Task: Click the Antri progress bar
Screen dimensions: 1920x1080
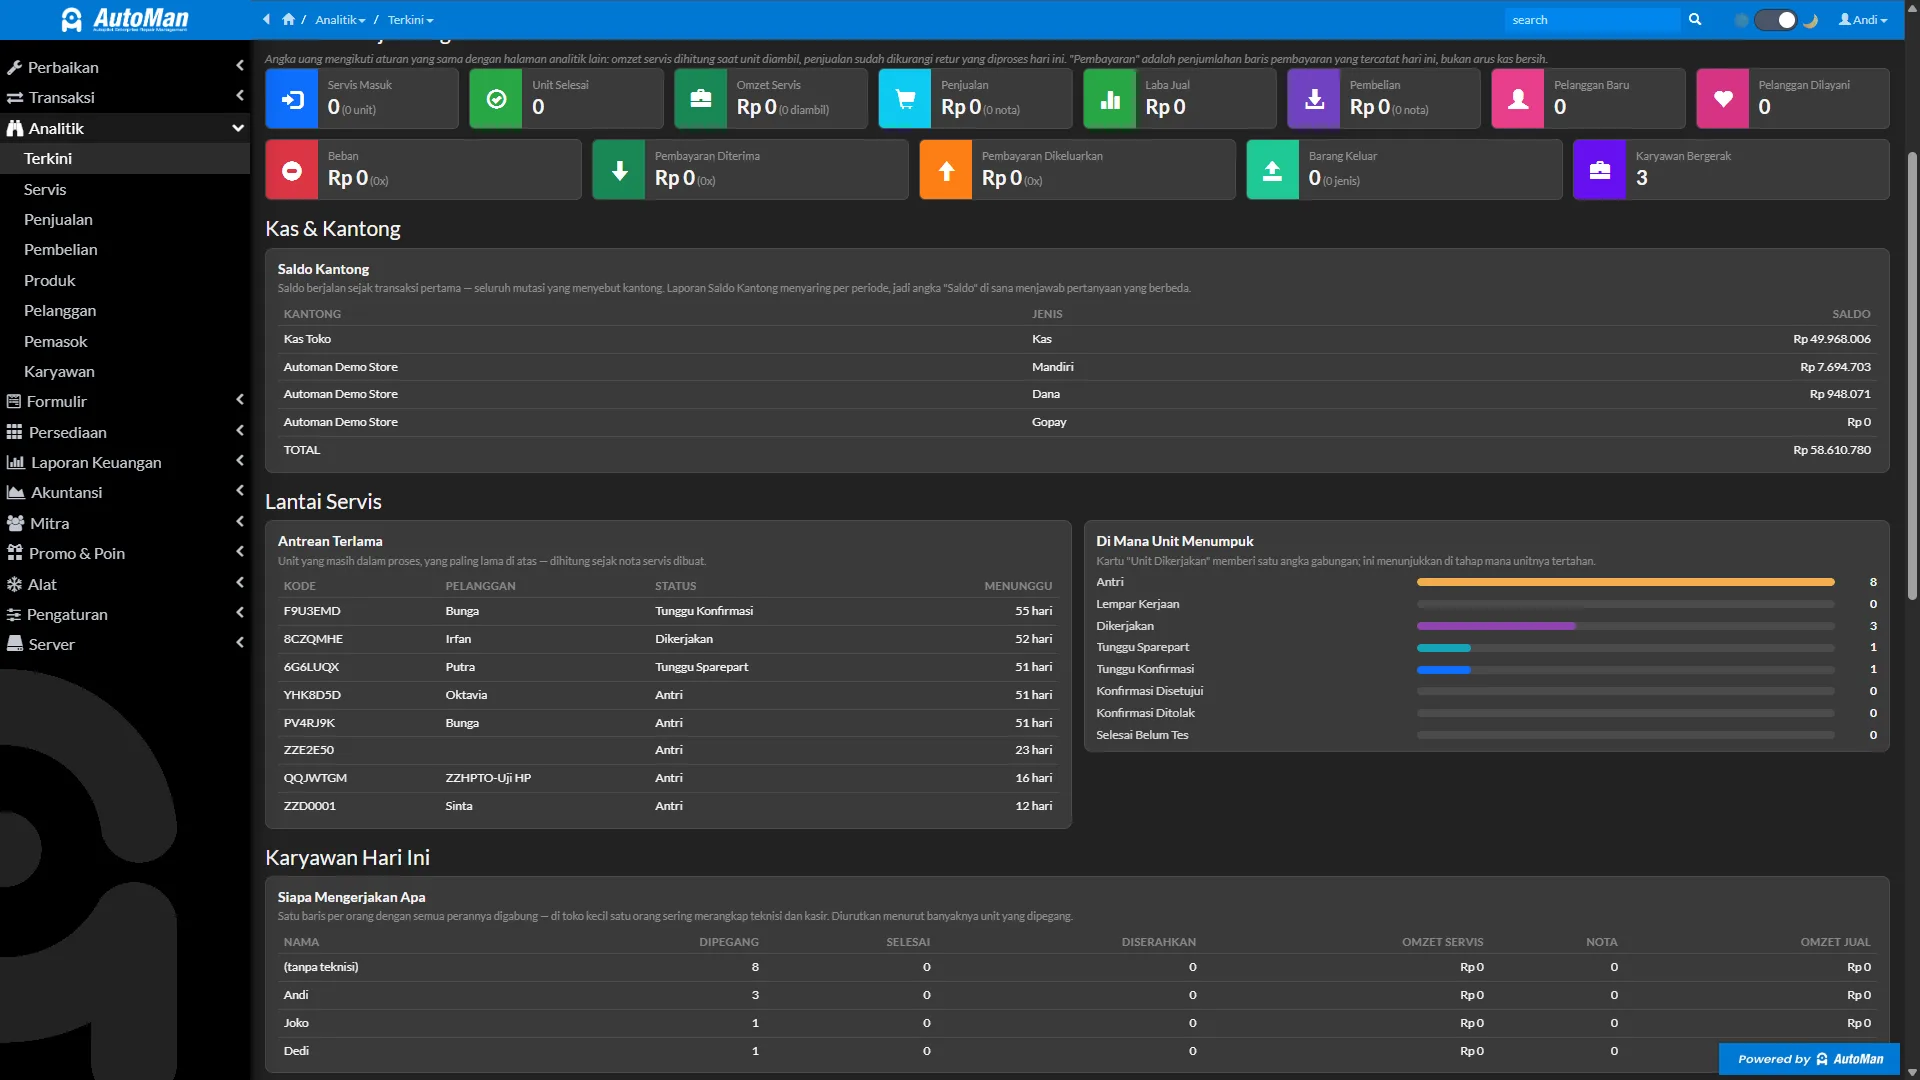Action: [x=1626, y=582]
